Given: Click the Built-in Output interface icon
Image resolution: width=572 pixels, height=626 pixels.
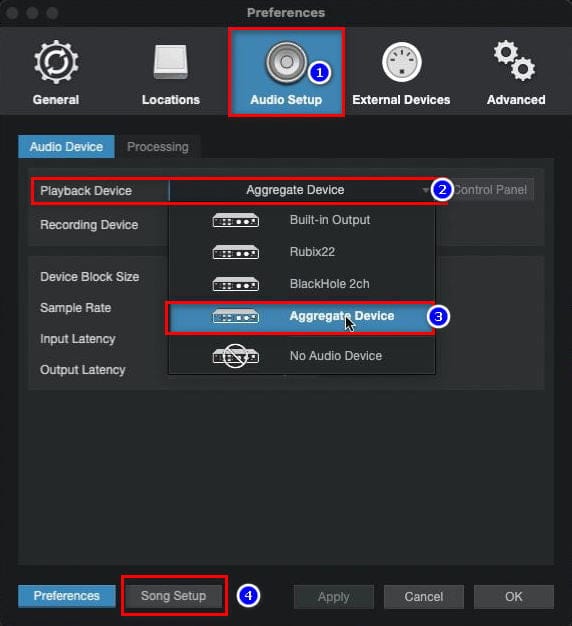Looking at the screenshot, I should click(x=236, y=220).
